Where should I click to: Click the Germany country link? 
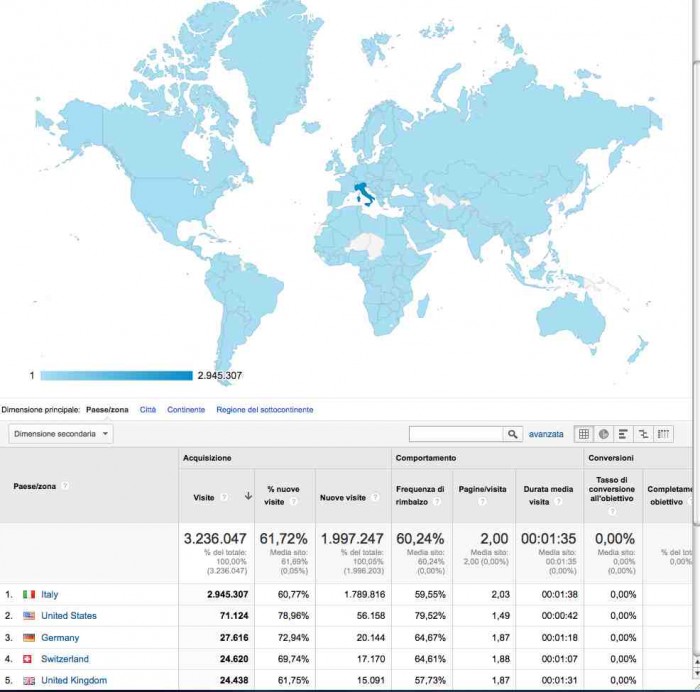tap(59, 638)
